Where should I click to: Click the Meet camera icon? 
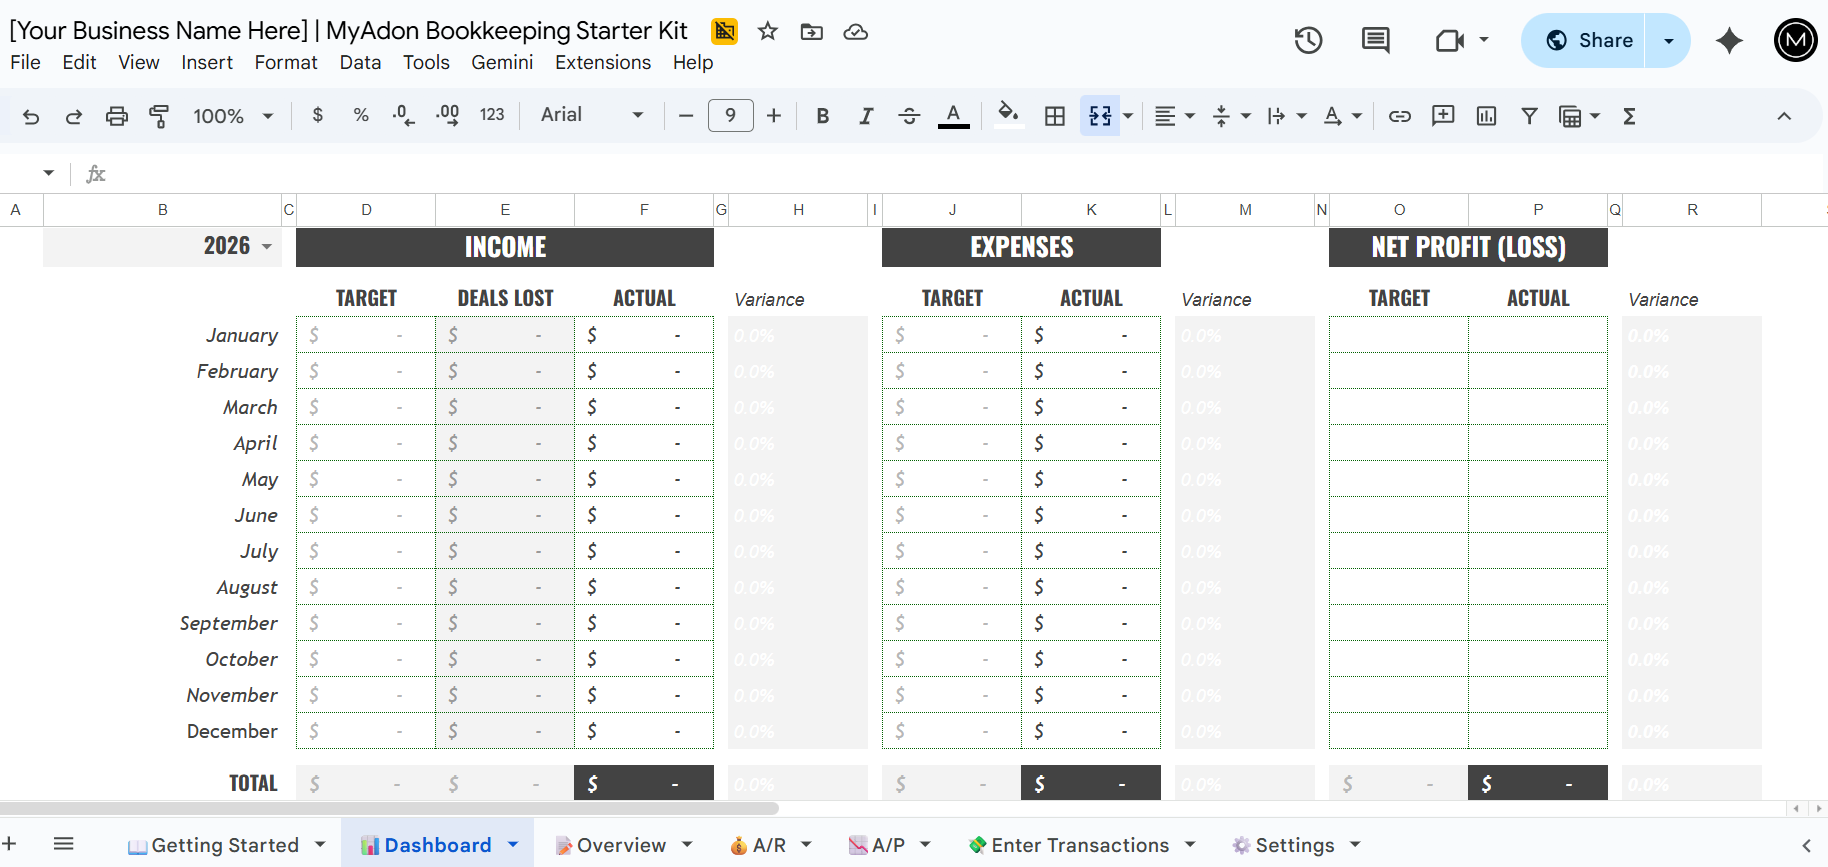pos(1449,40)
